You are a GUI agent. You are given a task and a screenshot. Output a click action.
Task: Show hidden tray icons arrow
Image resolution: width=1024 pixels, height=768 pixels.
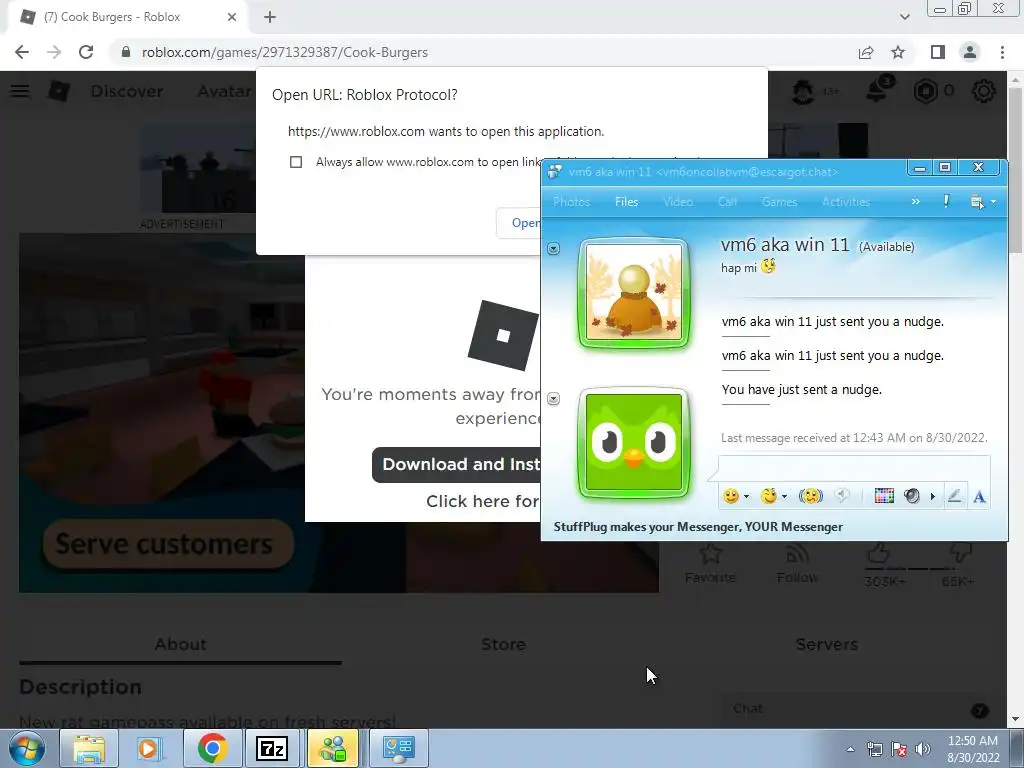tap(850, 749)
